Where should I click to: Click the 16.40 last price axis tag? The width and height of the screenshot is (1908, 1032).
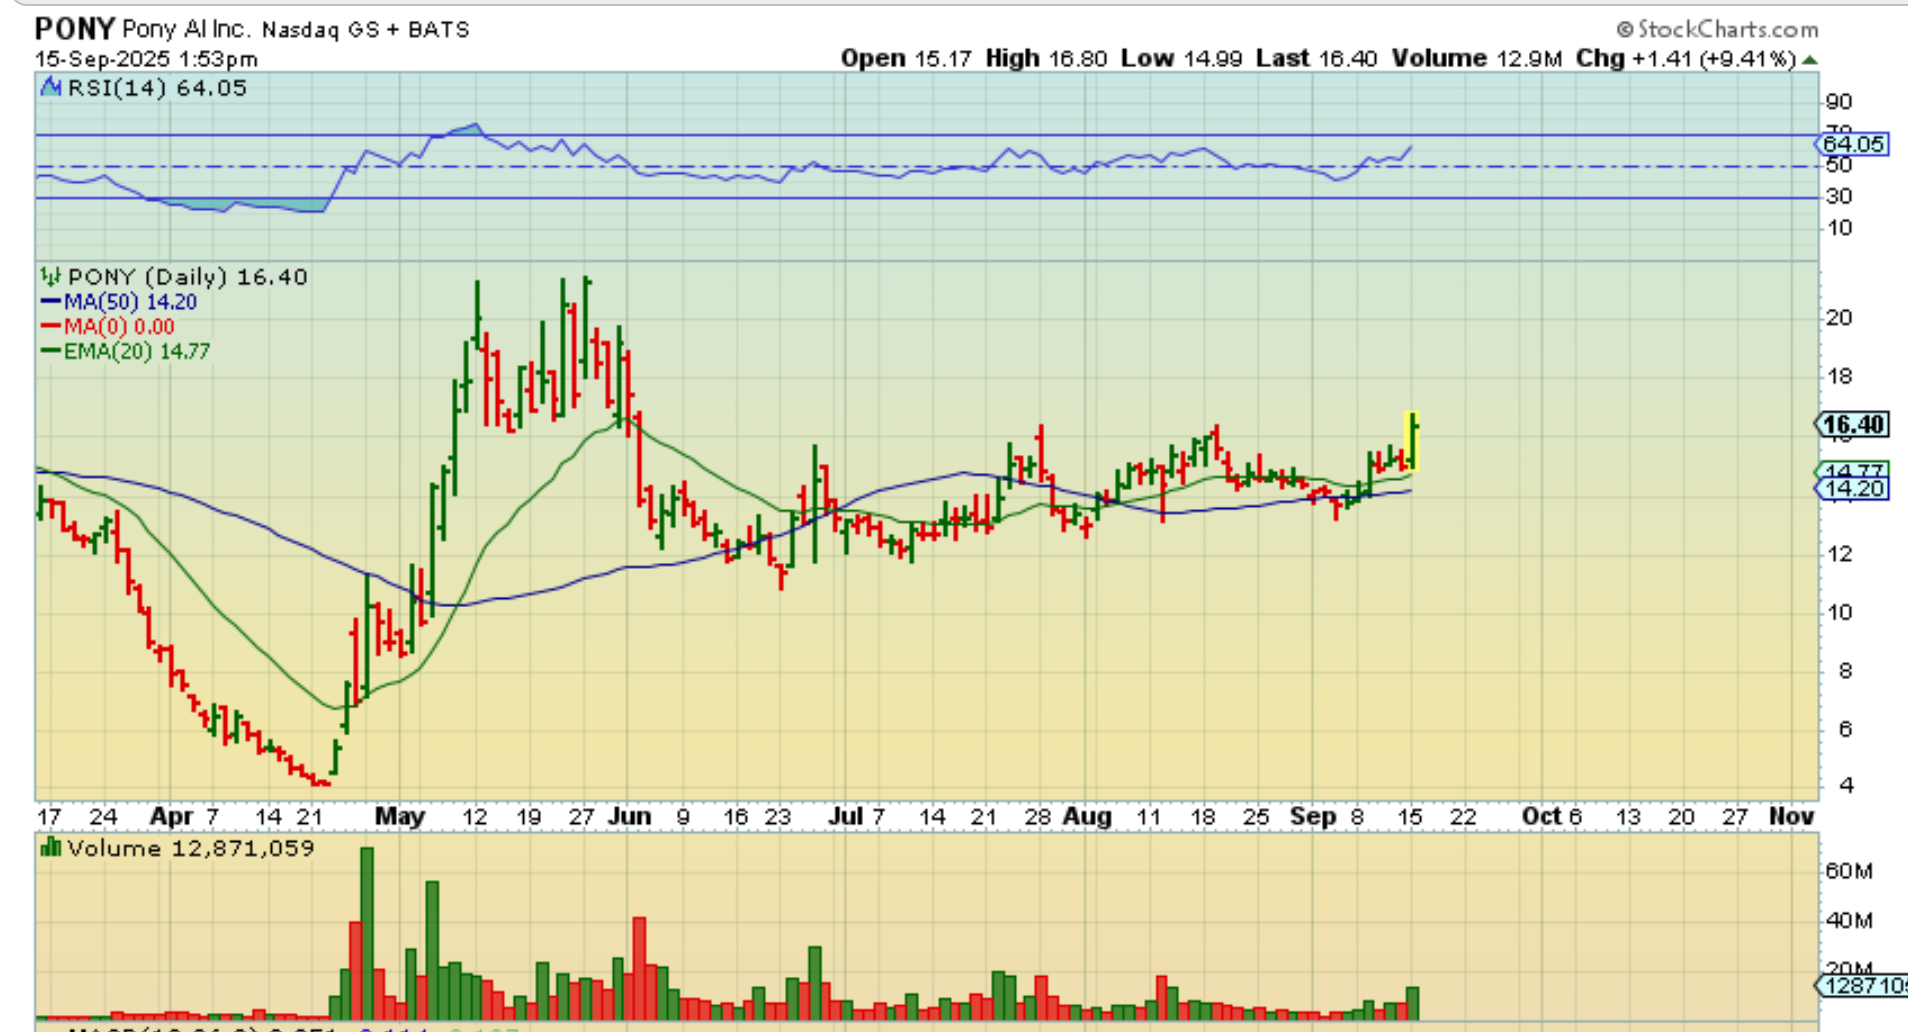click(x=1852, y=425)
